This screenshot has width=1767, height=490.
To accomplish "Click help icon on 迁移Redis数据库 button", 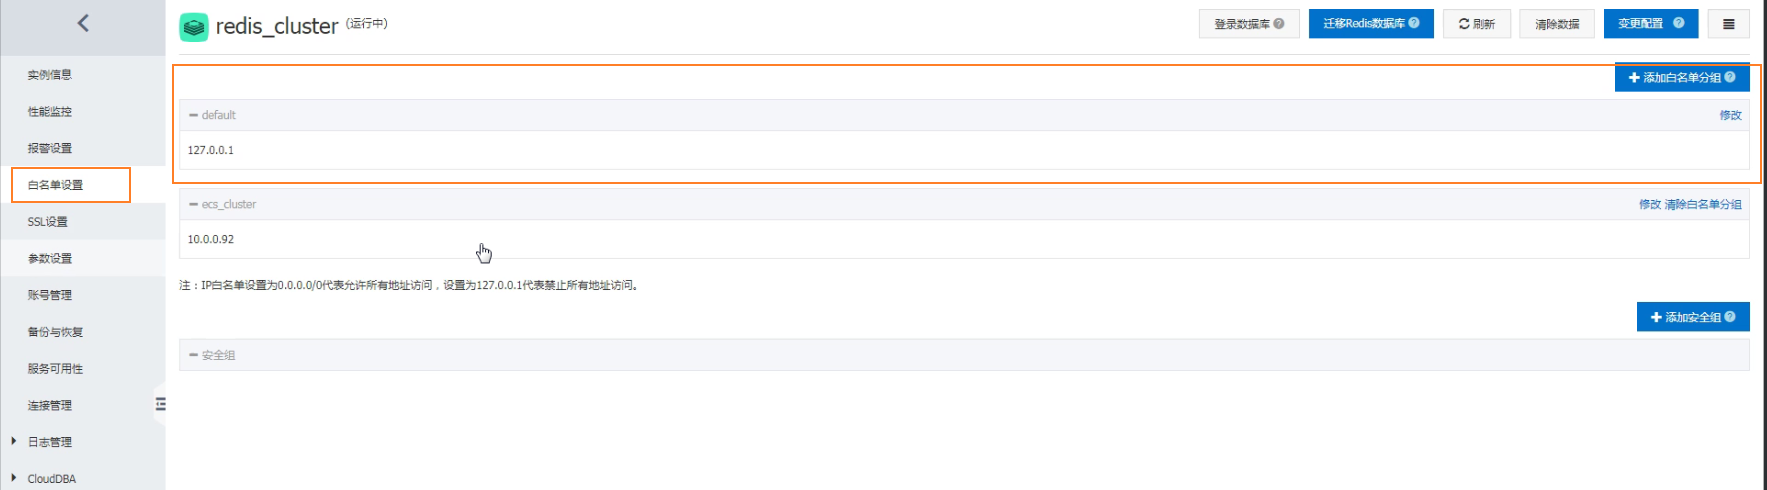I will pos(1414,23).
